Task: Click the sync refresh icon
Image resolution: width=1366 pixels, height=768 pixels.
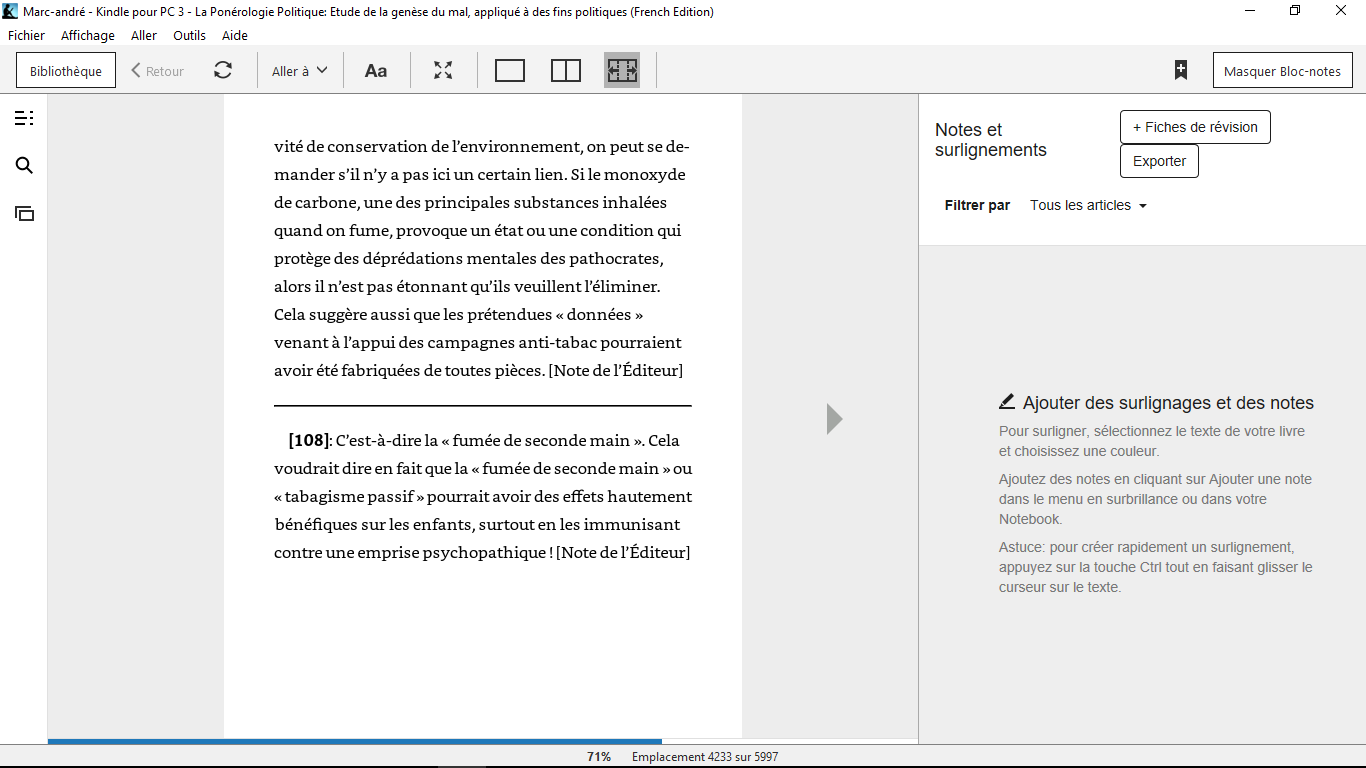Action: pyautogui.click(x=223, y=70)
